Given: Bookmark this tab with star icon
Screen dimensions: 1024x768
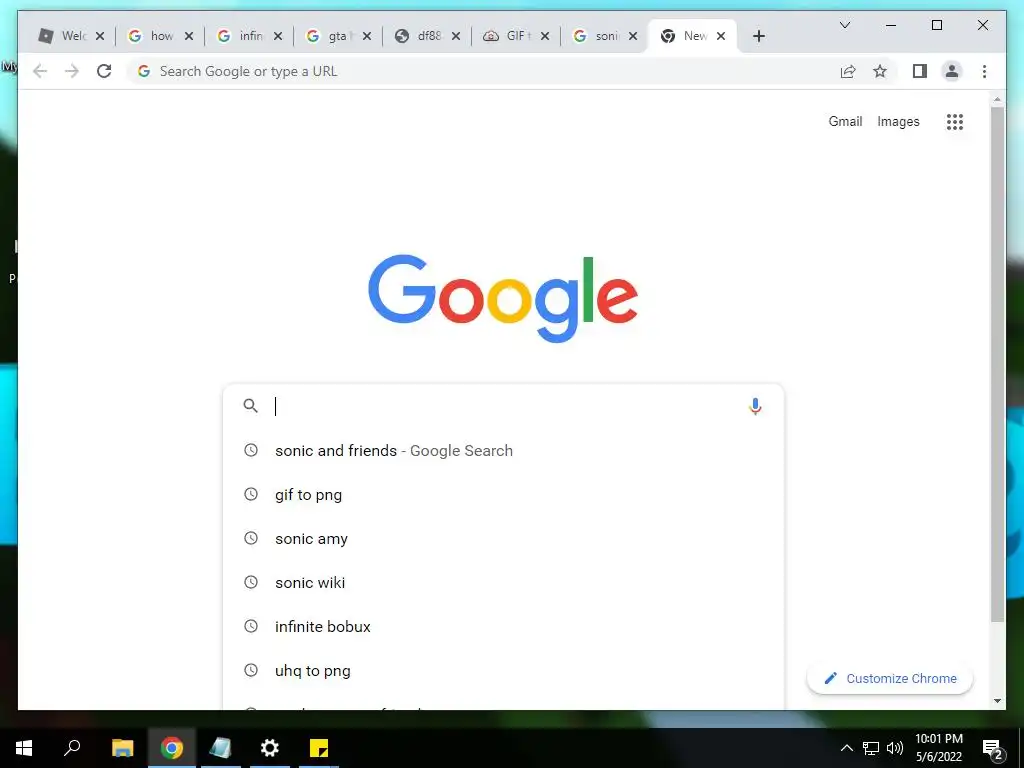Looking at the screenshot, I should pos(880,71).
